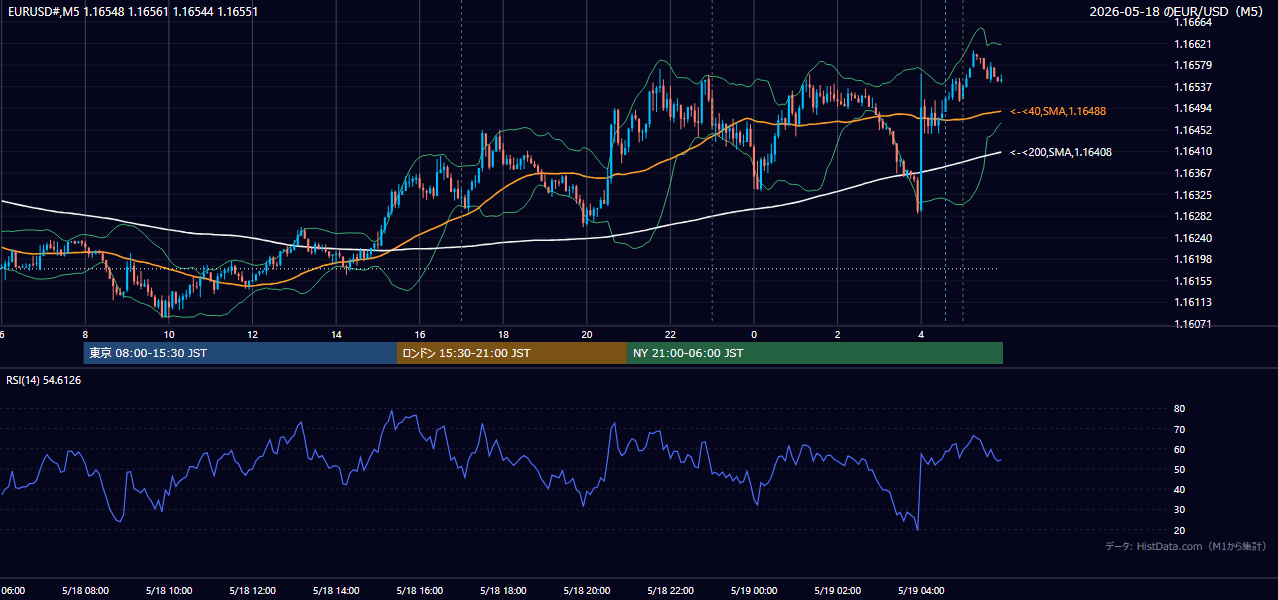The height and width of the screenshot is (600, 1278).
Task: Click hour marker 10 under price chart
Action: (169, 335)
